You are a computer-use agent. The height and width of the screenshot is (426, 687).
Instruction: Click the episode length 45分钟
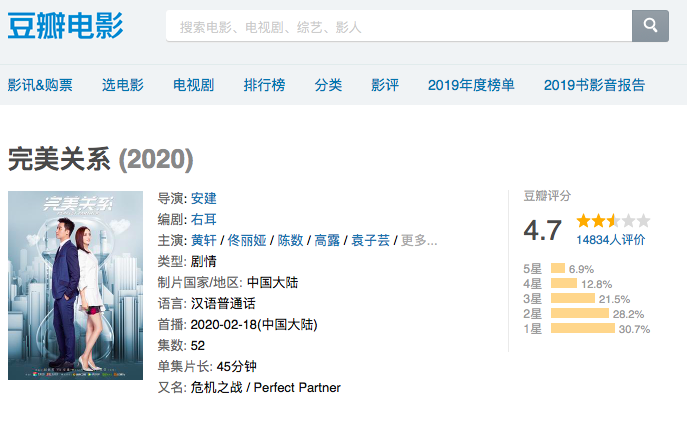(x=237, y=366)
